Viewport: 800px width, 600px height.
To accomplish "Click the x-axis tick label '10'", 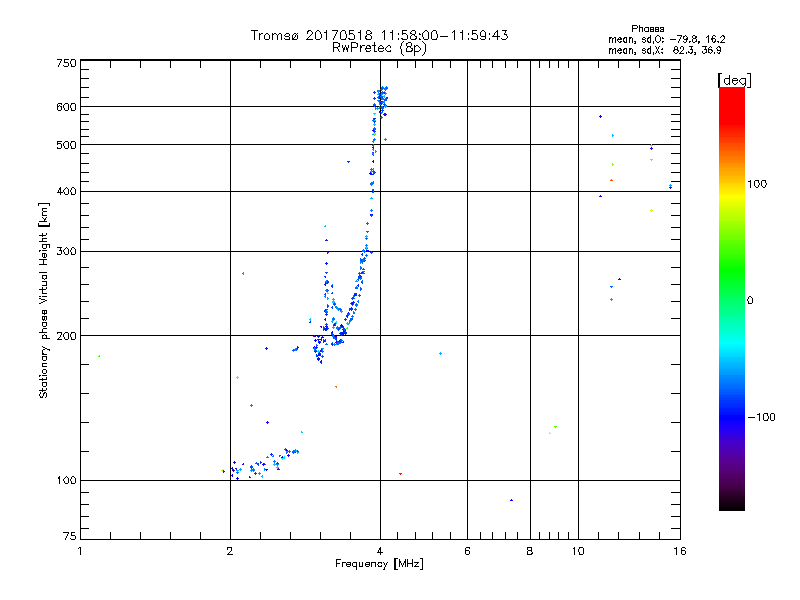I will tap(578, 551).
